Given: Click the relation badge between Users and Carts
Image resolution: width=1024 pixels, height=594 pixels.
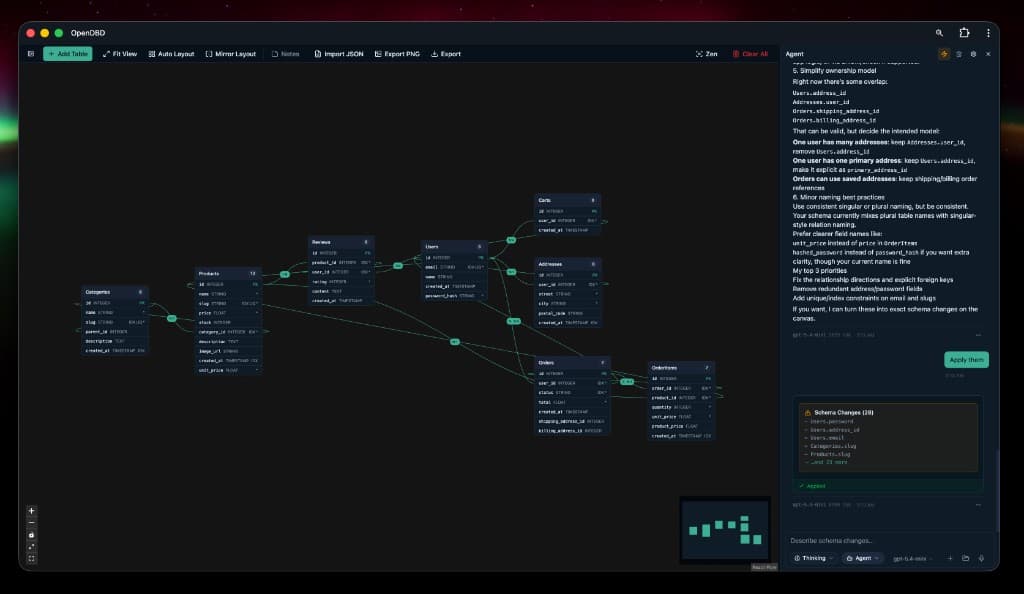Looking at the screenshot, I should (x=511, y=240).
